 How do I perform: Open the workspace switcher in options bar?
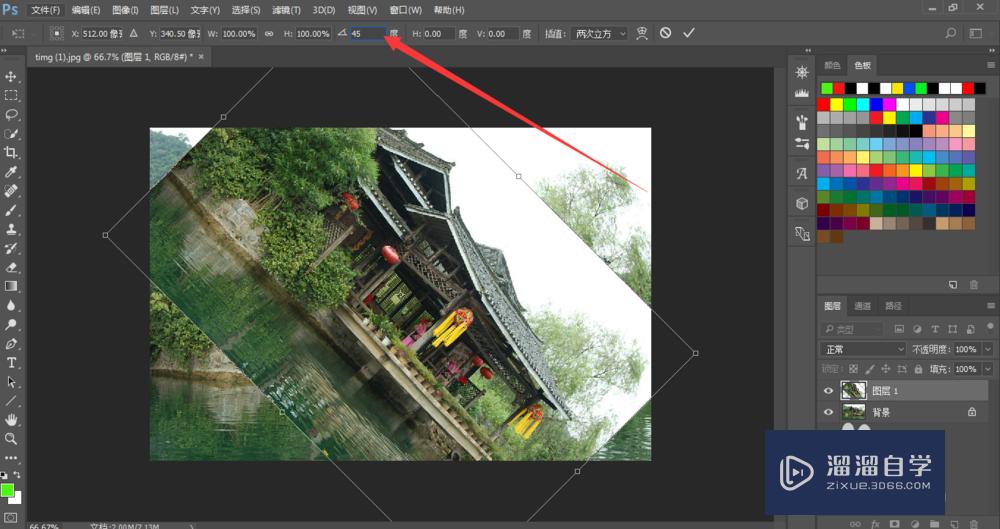pyautogui.click(x=976, y=33)
